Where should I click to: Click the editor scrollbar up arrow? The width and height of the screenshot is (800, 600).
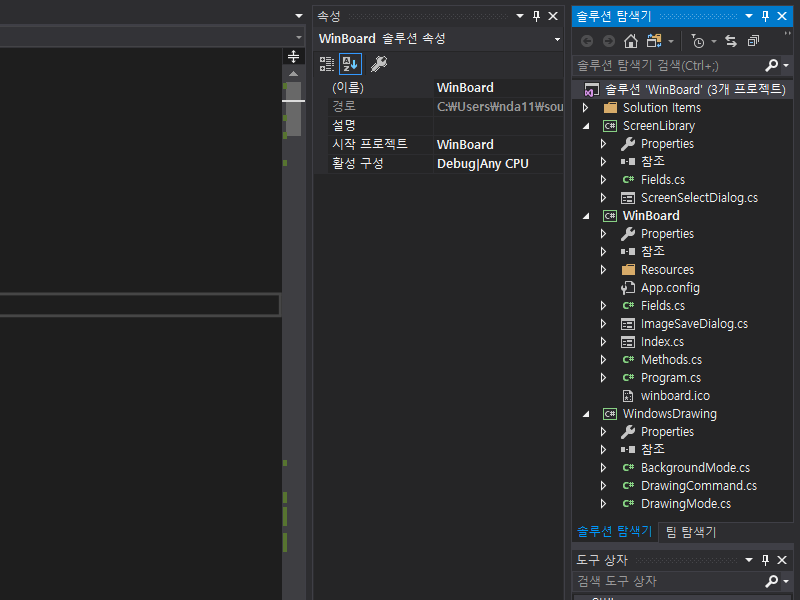(293, 74)
